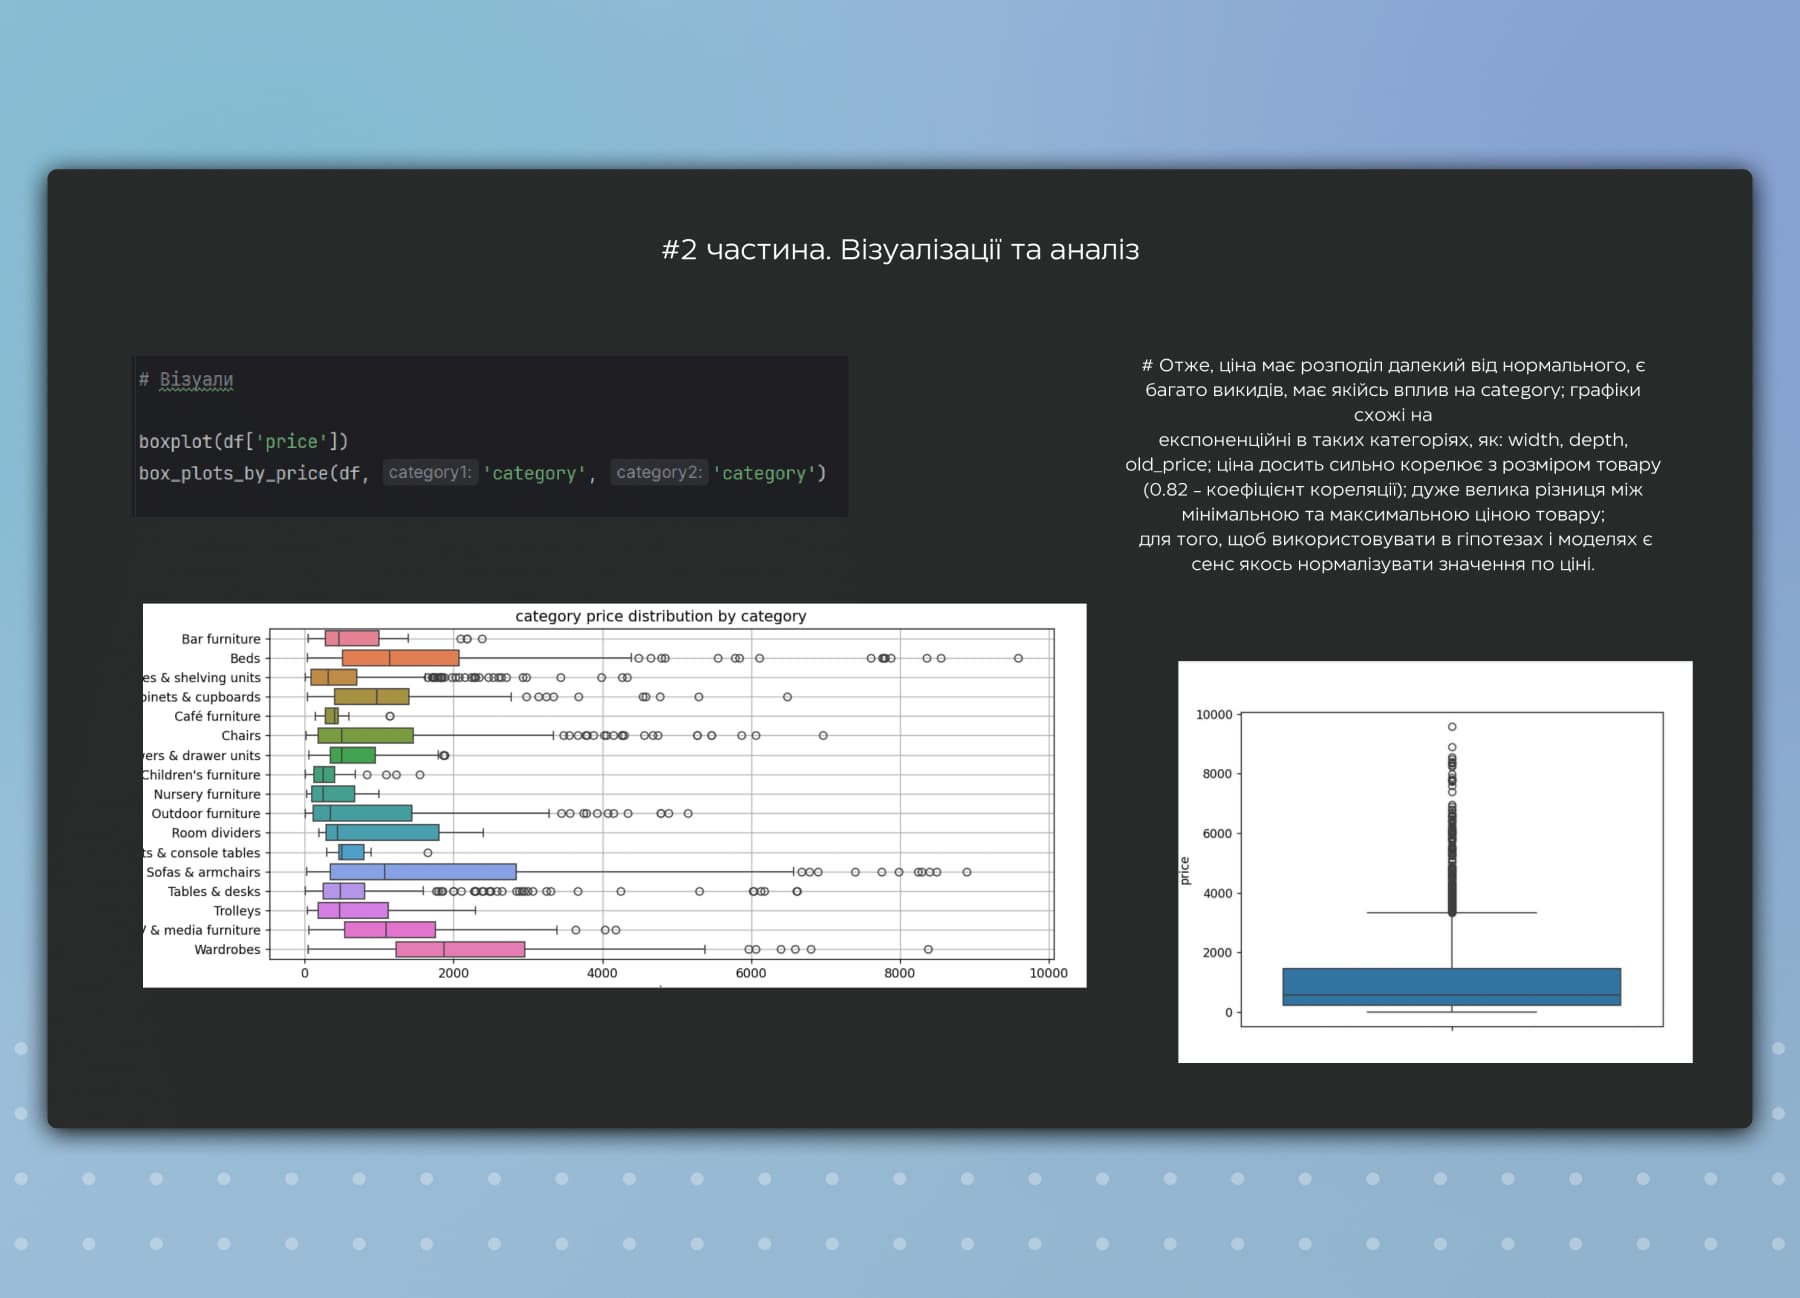
Task: Click y-axis tick 4000 in the price boxplot
Action: (1218, 893)
